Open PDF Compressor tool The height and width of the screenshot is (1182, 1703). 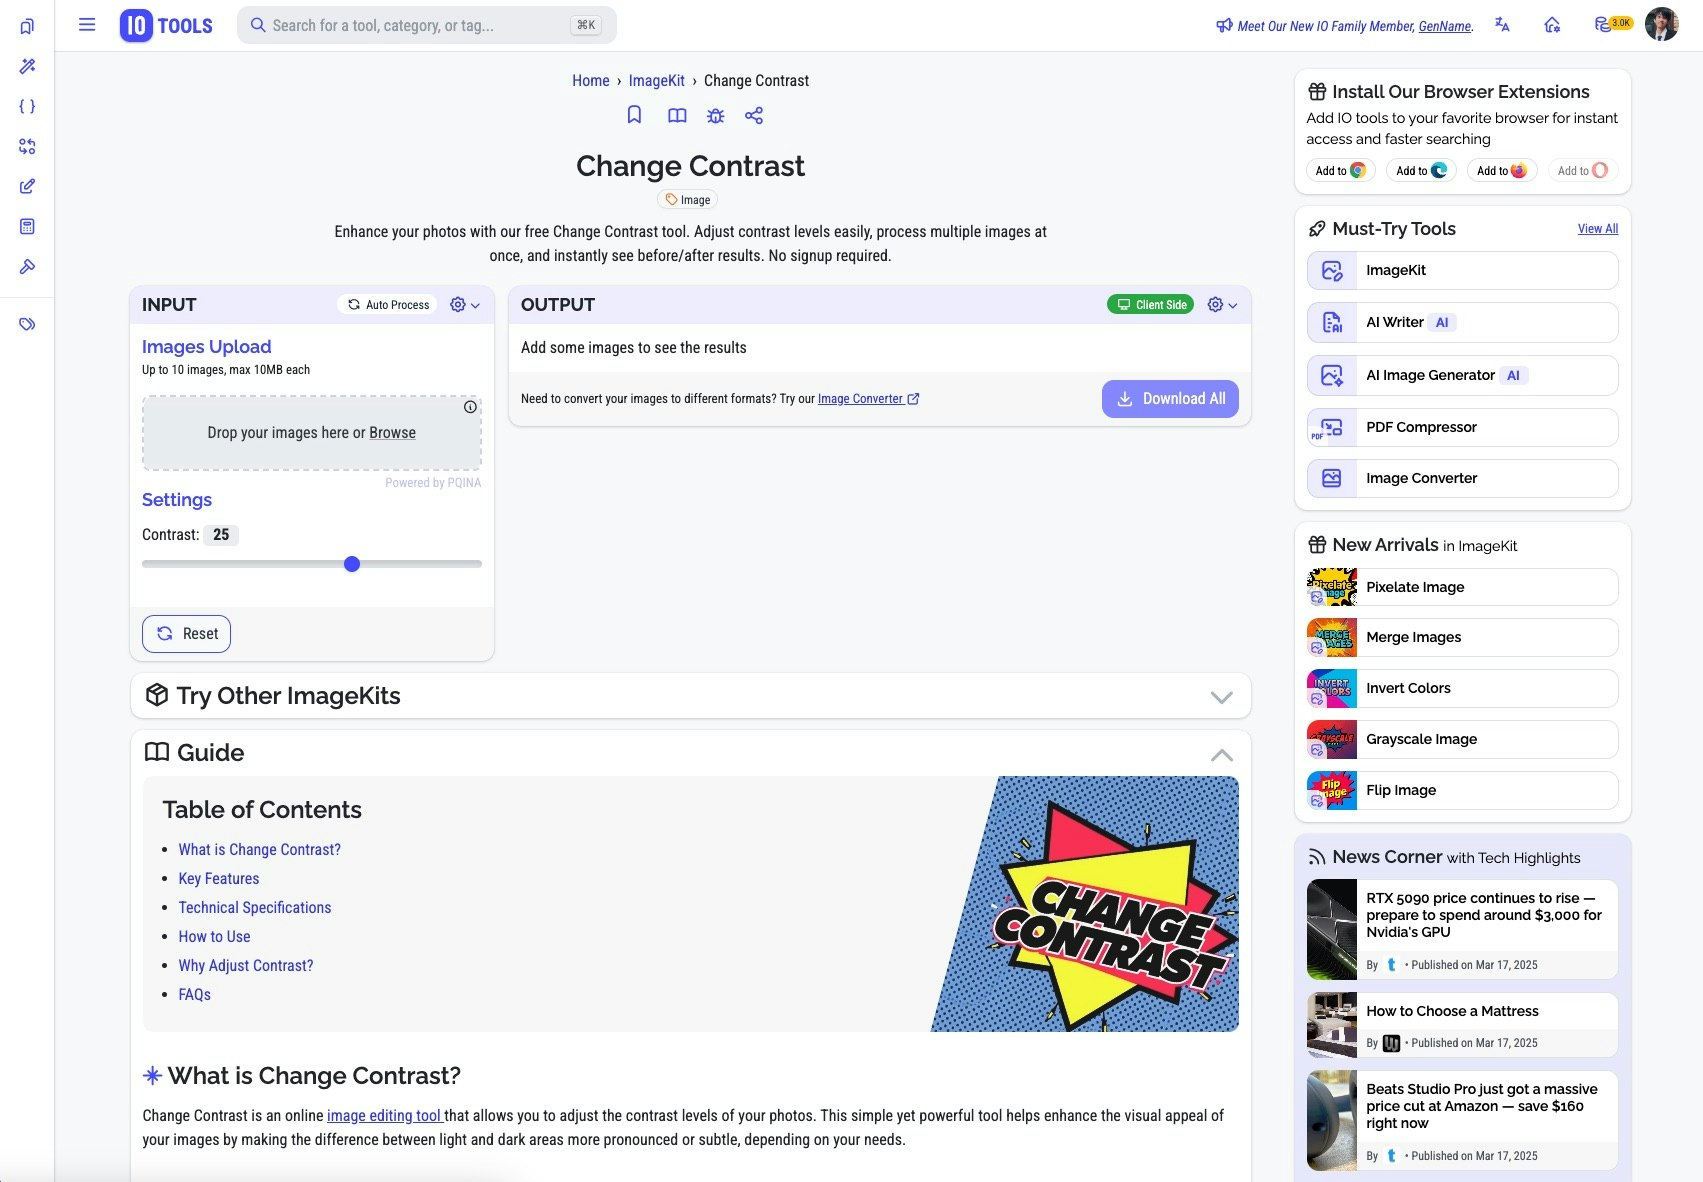(1462, 427)
